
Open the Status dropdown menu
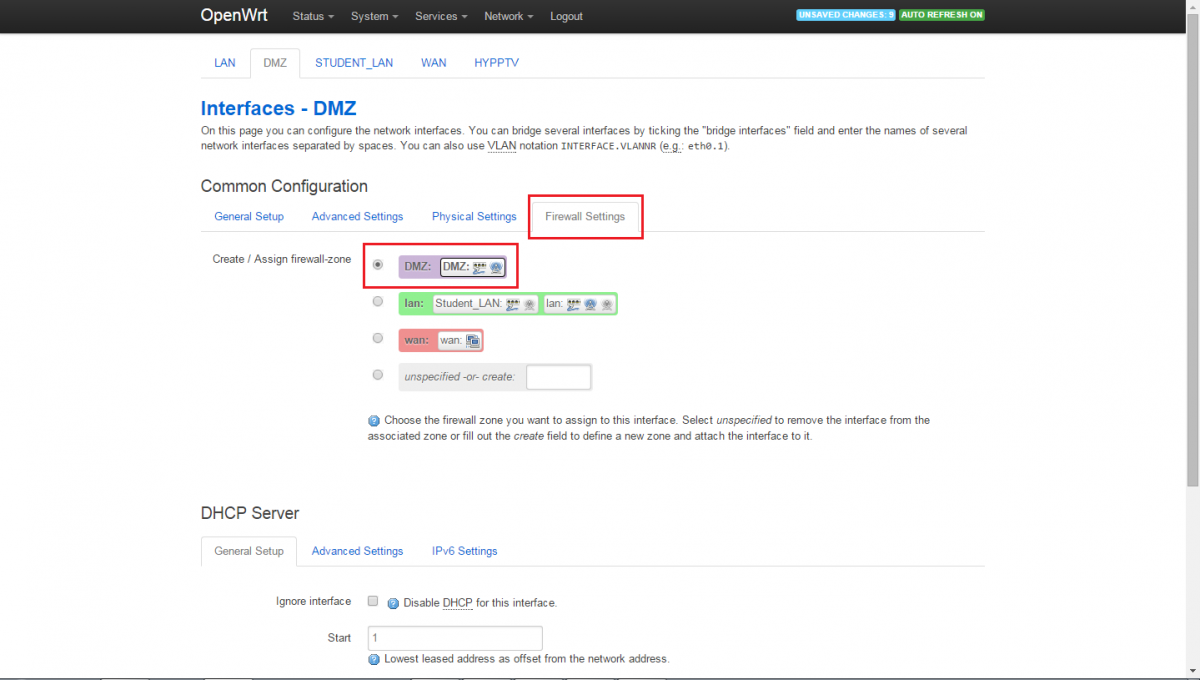313,16
